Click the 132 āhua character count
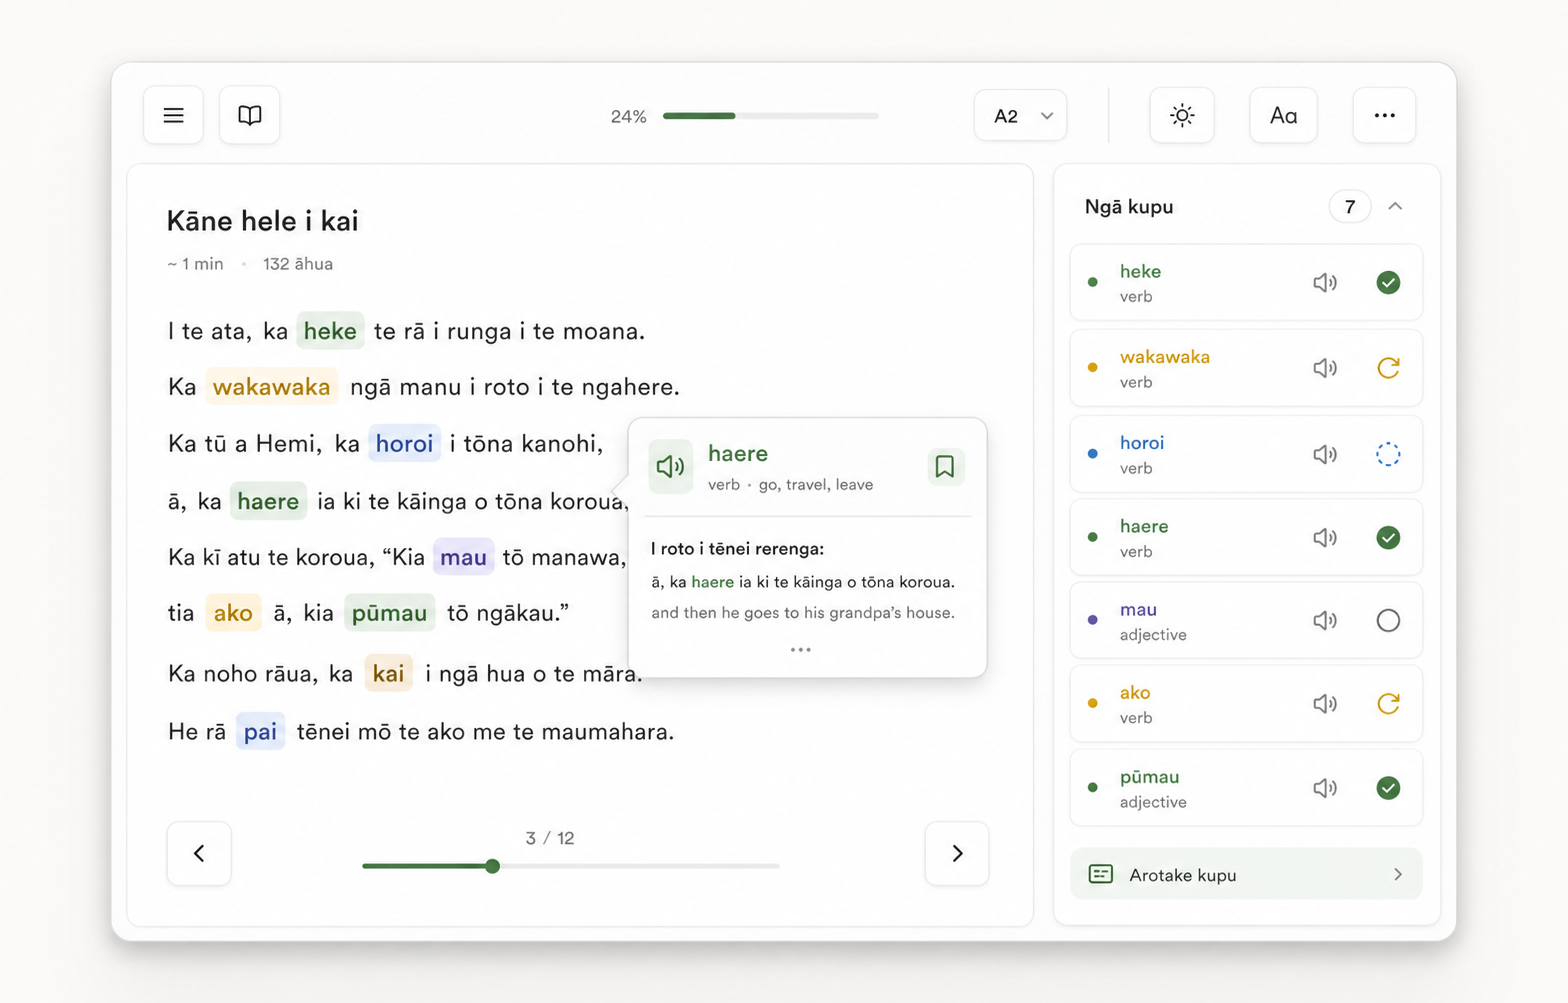 tap(298, 264)
